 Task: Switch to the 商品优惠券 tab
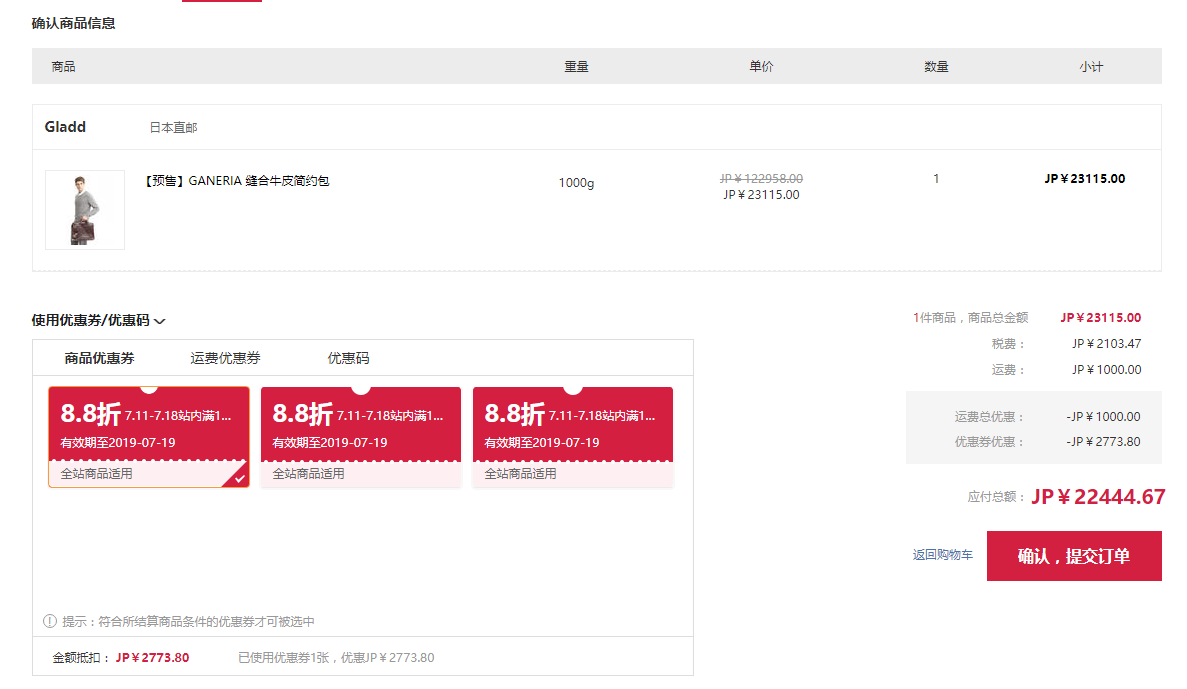(99, 358)
